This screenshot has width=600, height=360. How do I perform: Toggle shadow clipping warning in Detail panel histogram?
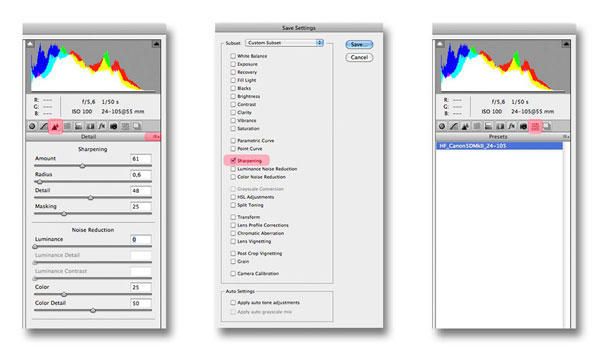tap(30, 44)
